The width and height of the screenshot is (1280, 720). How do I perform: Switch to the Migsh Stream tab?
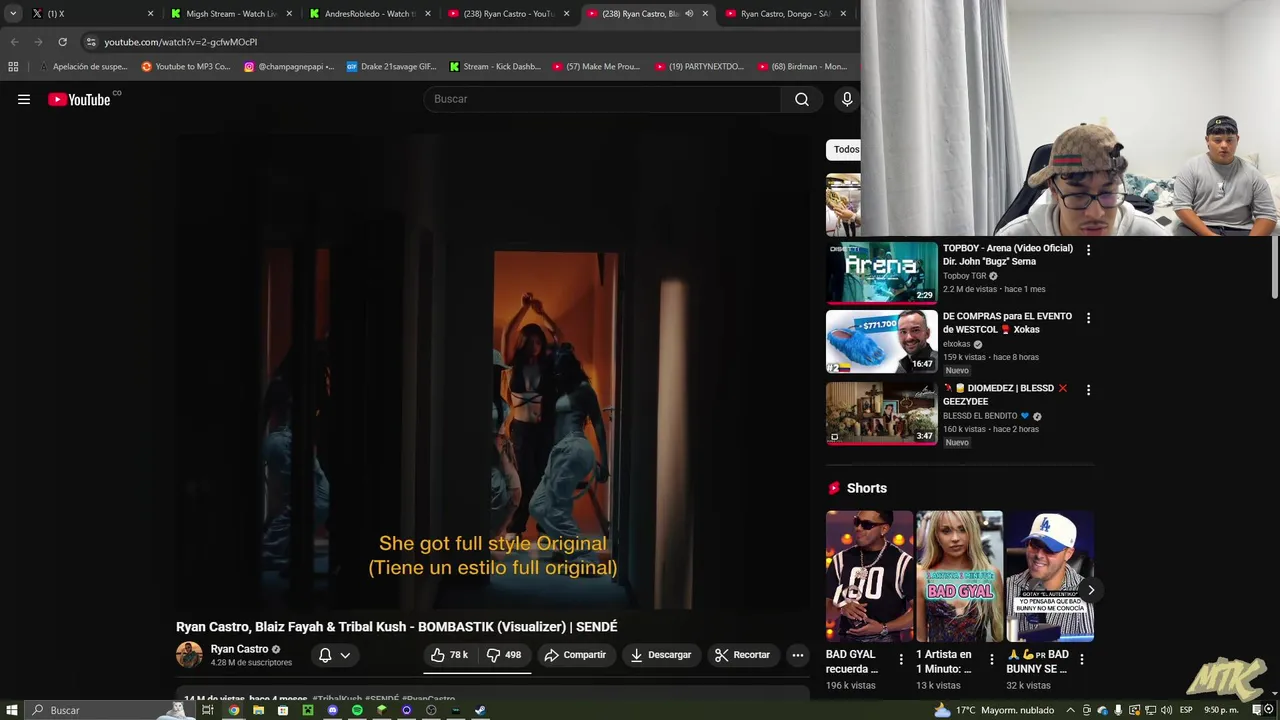[232, 14]
